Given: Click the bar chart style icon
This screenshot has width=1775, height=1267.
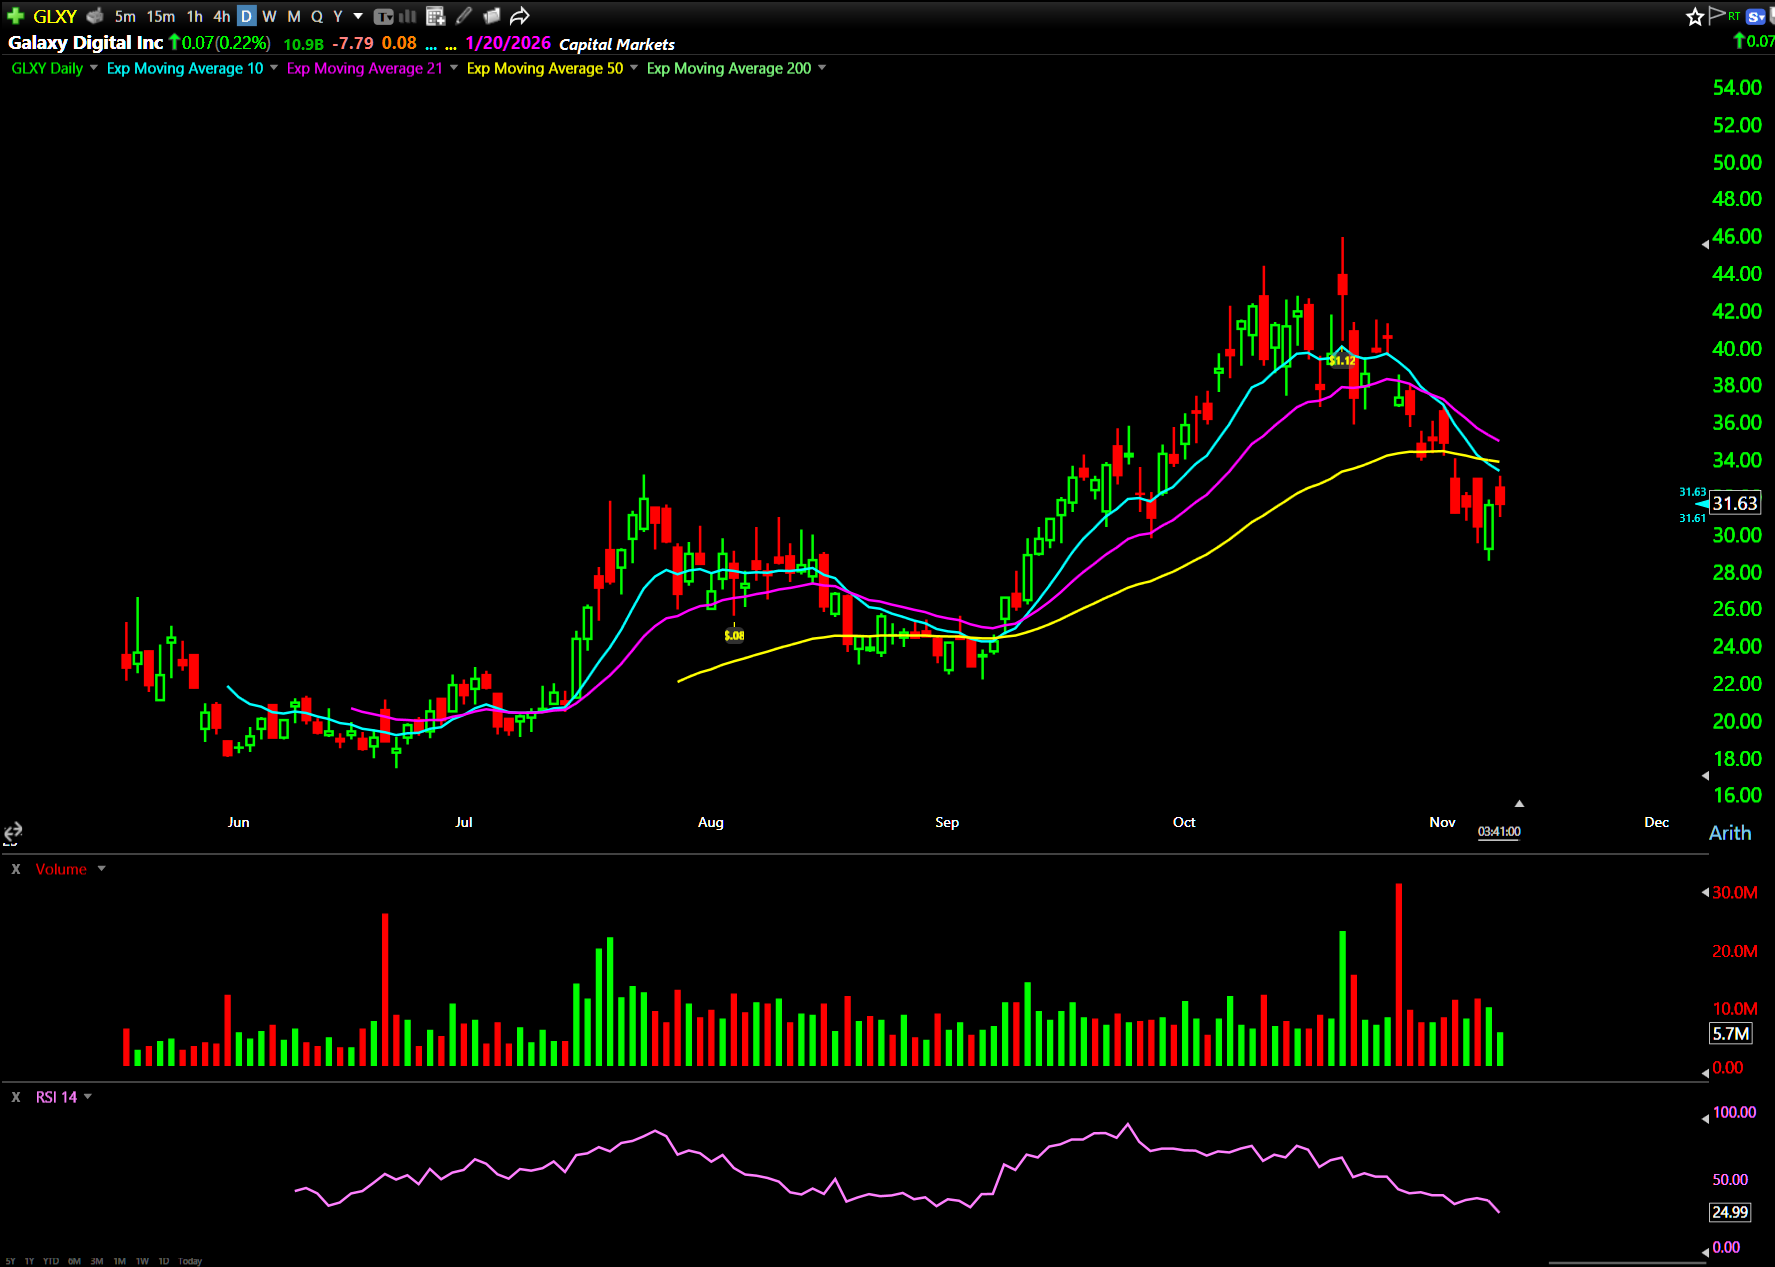Looking at the screenshot, I should (x=408, y=16).
